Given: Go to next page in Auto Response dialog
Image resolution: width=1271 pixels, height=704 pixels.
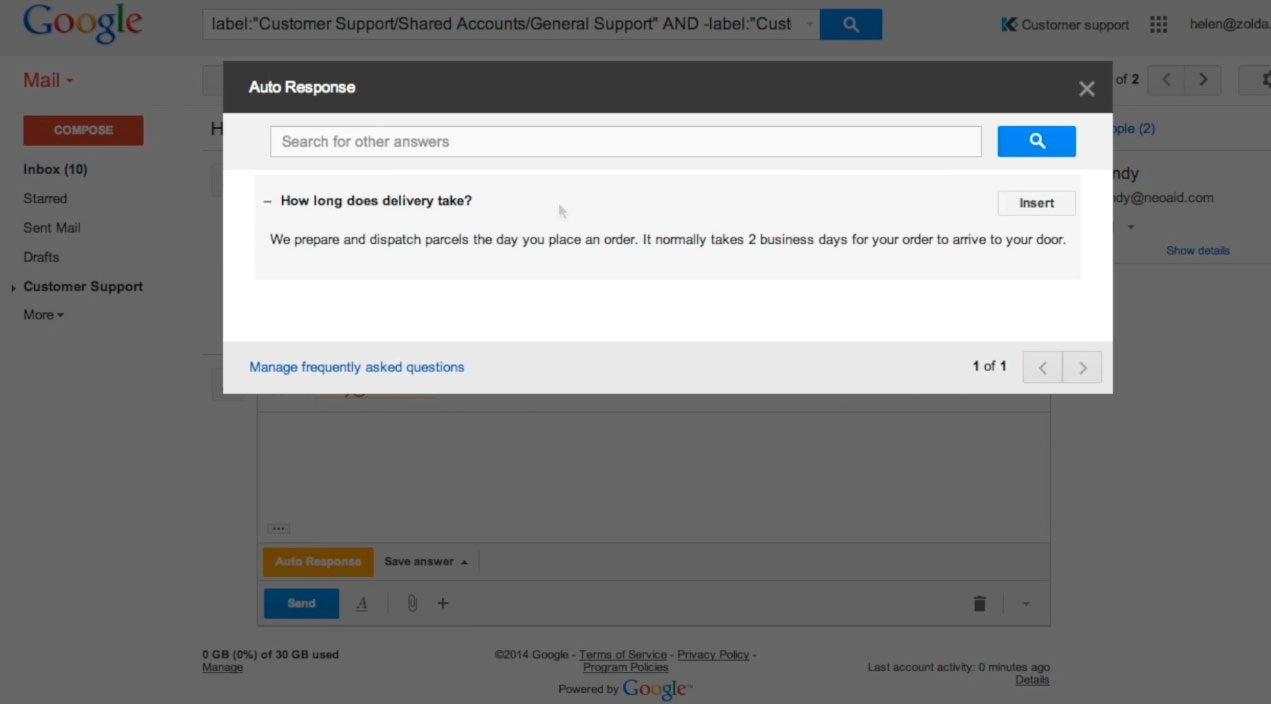Looking at the screenshot, I should coord(1082,367).
